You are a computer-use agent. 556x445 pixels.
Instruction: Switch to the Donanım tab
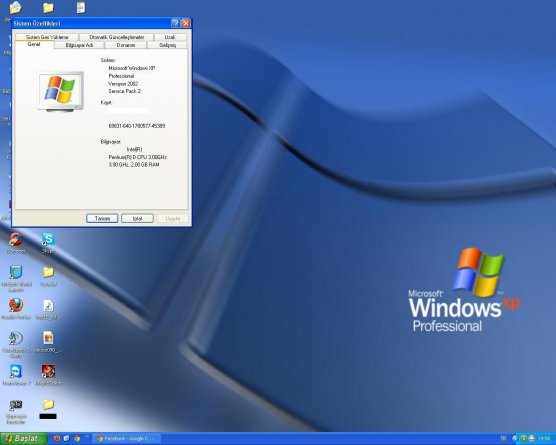pyautogui.click(x=126, y=45)
